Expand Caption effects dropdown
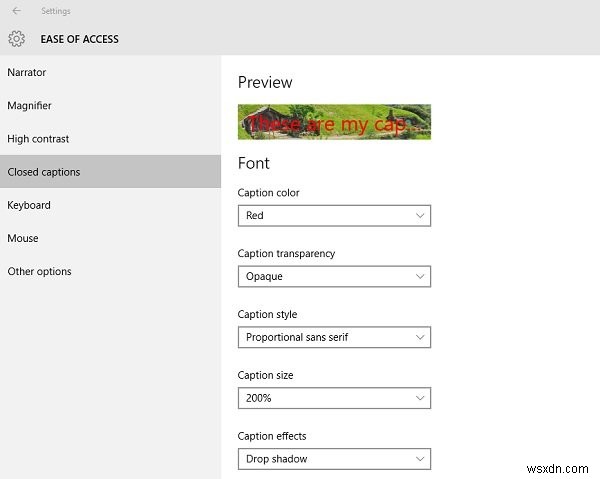The height and width of the screenshot is (479, 600). coord(334,459)
